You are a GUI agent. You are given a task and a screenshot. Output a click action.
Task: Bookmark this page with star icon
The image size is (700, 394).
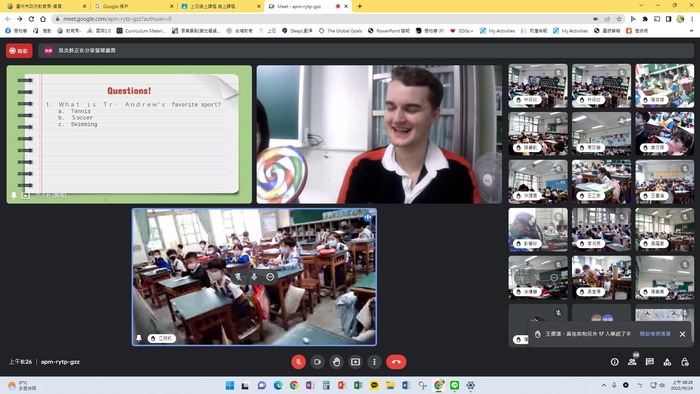(619, 19)
